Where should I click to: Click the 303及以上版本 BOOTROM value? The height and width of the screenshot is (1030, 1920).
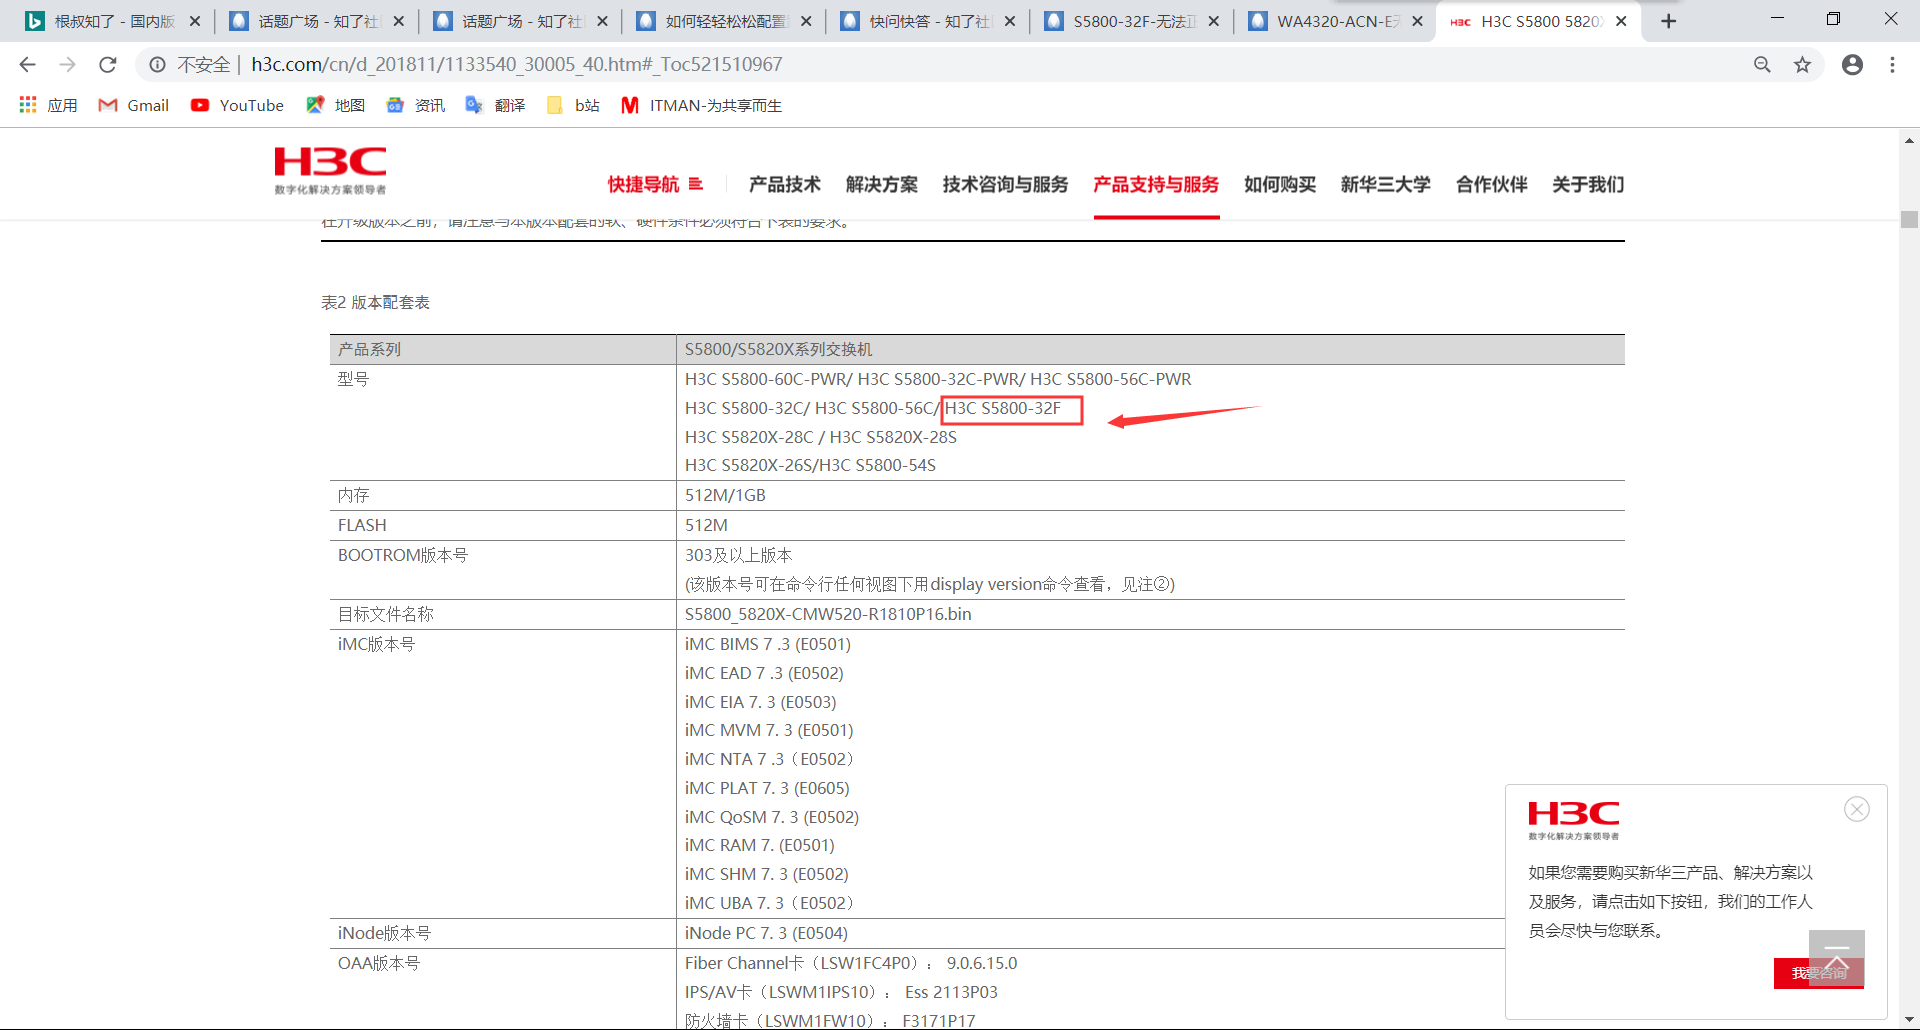(738, 555)
